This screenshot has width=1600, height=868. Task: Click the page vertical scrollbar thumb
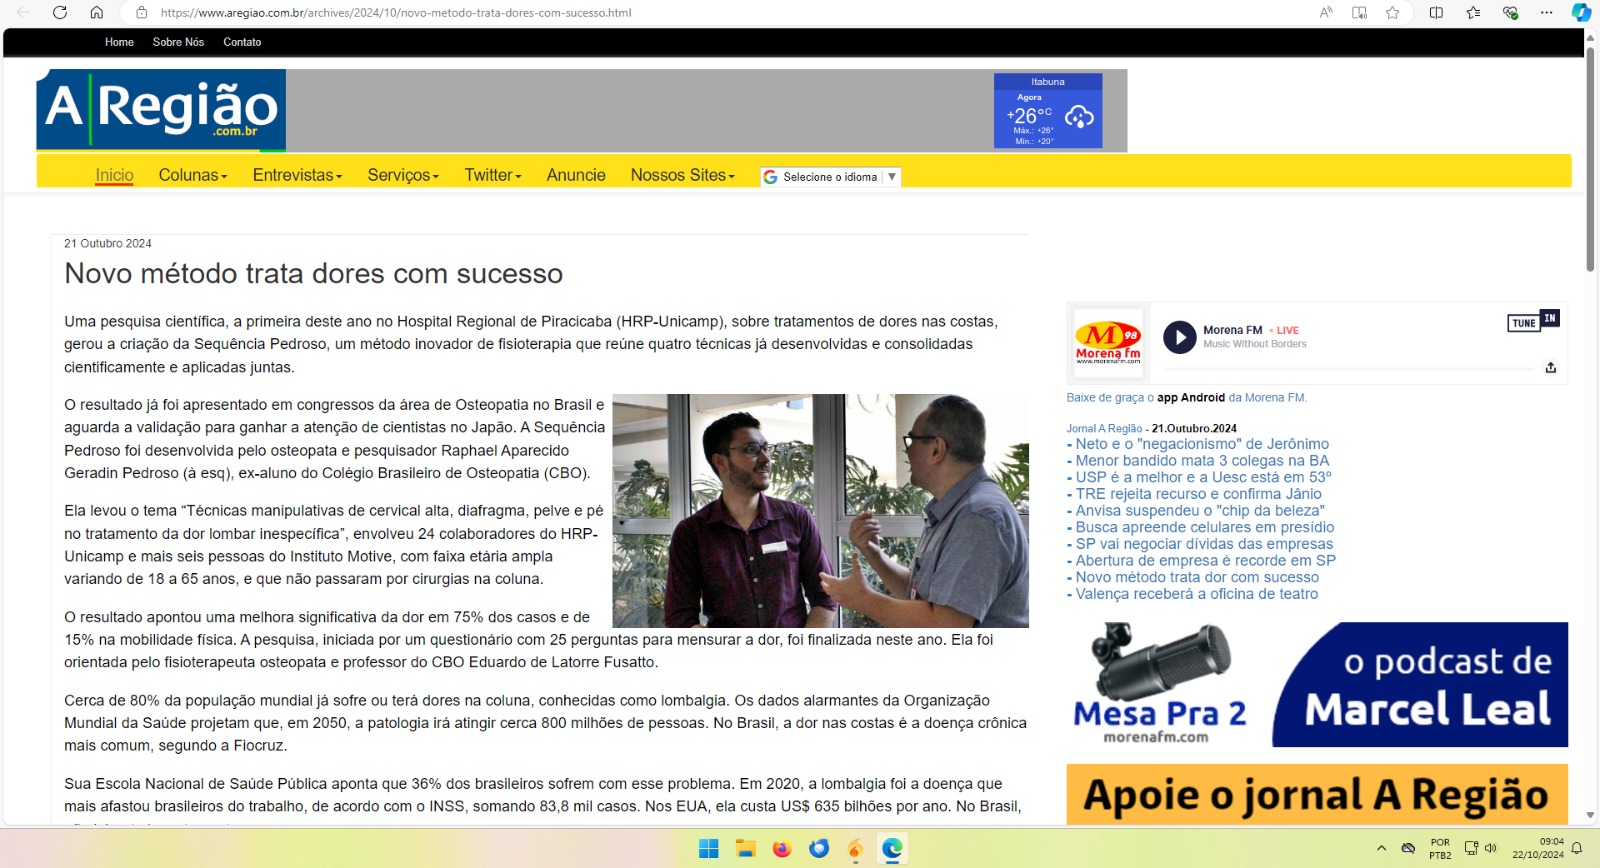(x=1590, y=158)
